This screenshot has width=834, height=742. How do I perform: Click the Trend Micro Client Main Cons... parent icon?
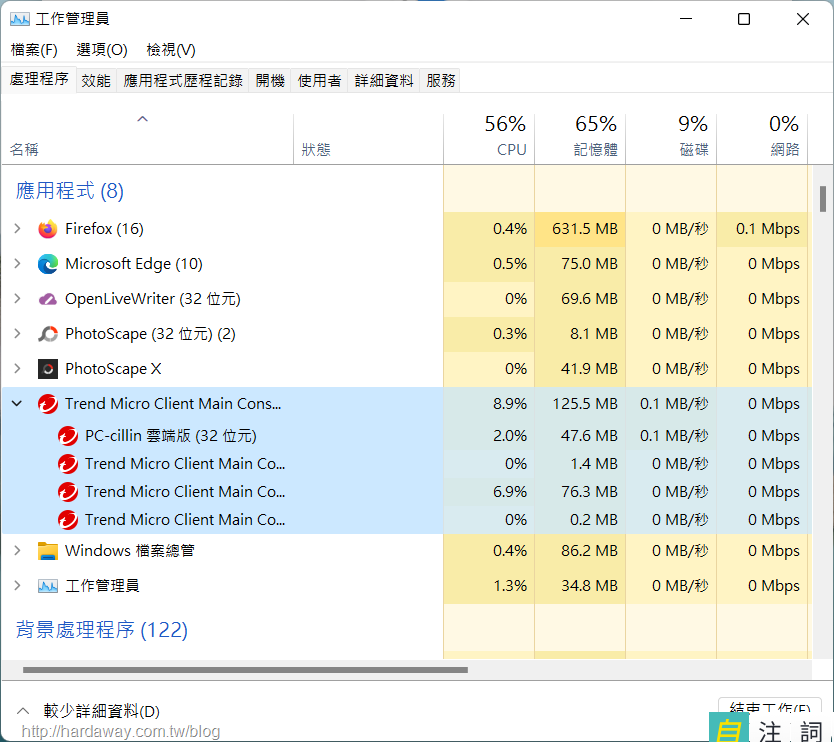click(47, 404)
